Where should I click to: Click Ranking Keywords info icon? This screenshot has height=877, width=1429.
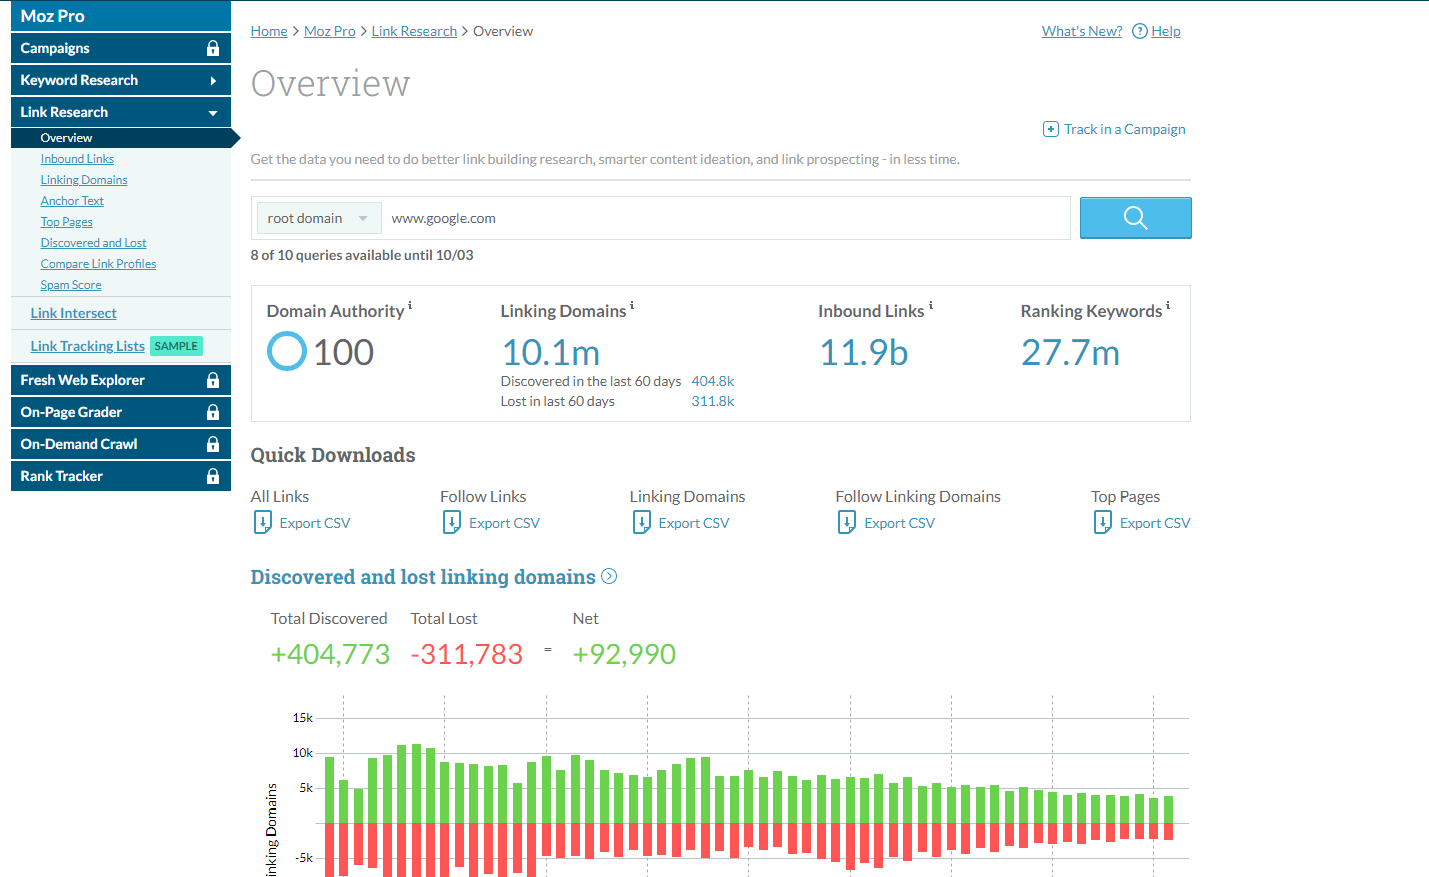1168,305
